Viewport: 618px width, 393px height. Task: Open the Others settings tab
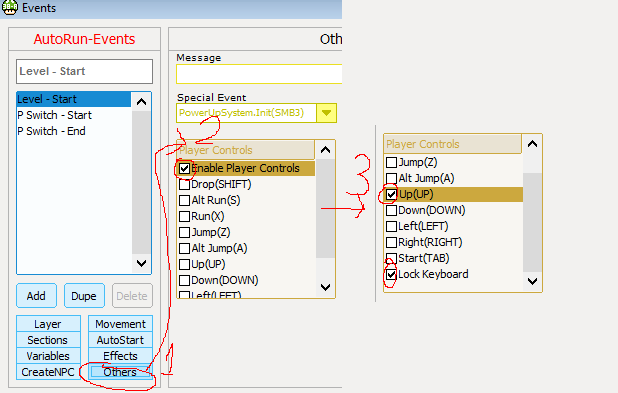[x=120, y=372]
